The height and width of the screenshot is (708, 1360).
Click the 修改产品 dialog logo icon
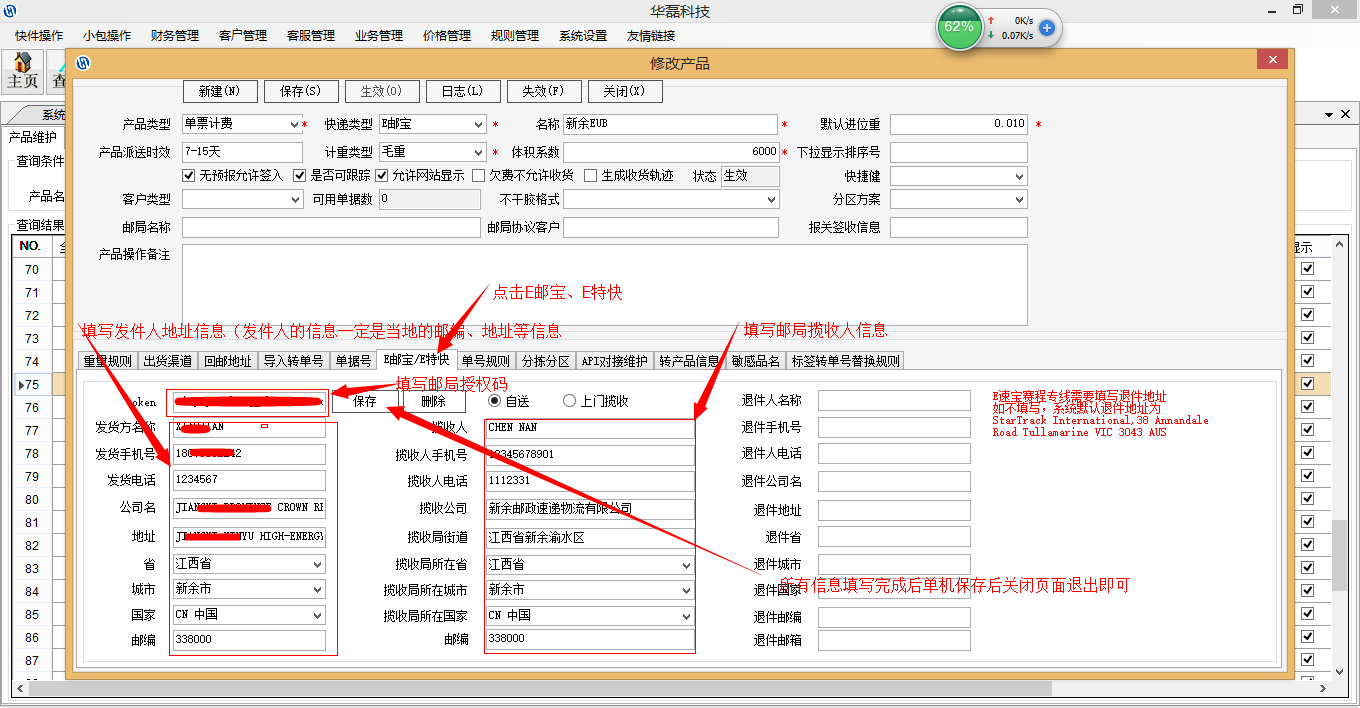[x=83, y=63]
